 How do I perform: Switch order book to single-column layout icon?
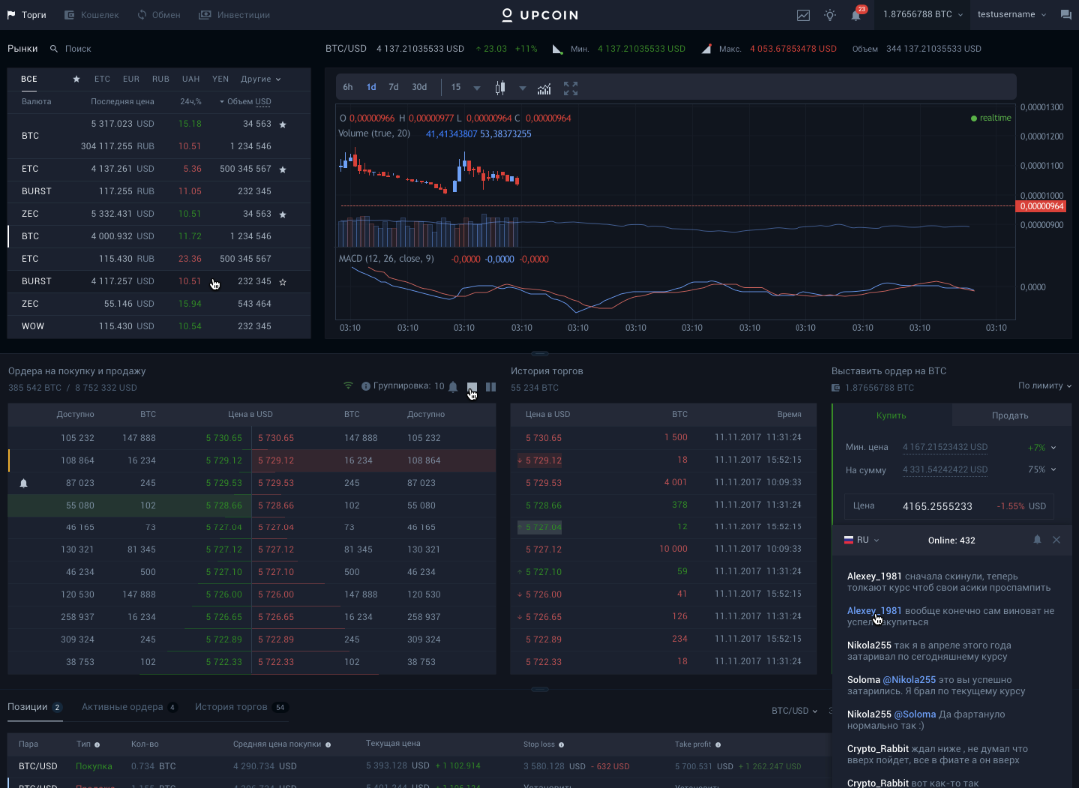pyautogui.click(x=471, y=387)
